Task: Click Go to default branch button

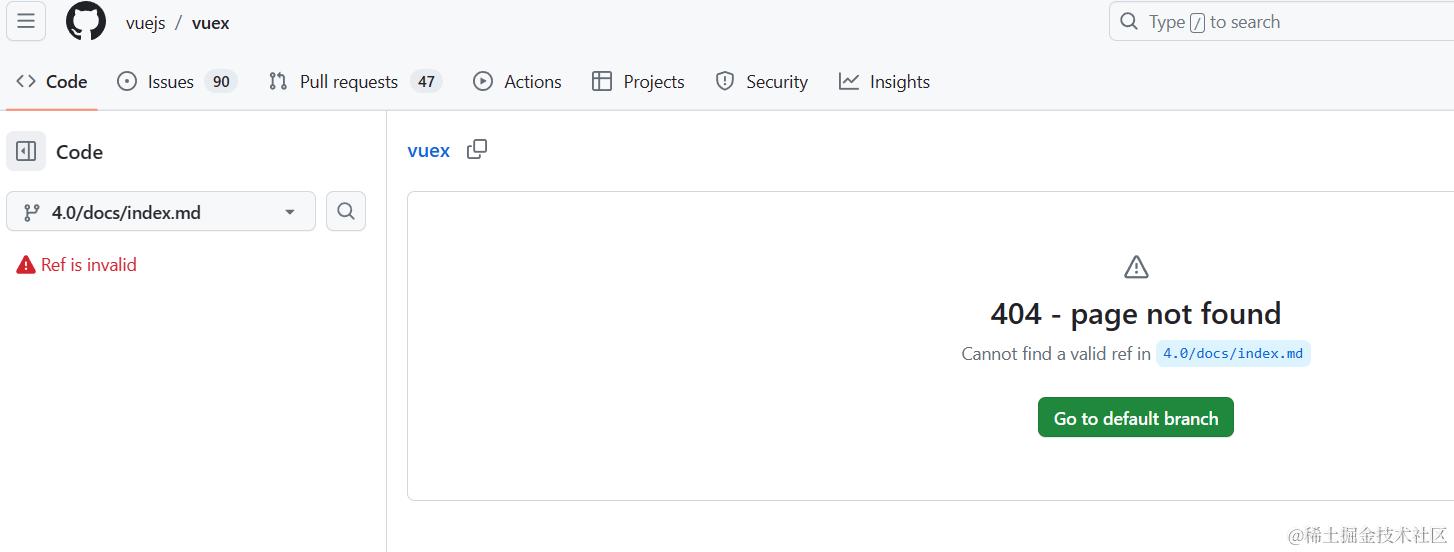Action: tap(1135, 418)
